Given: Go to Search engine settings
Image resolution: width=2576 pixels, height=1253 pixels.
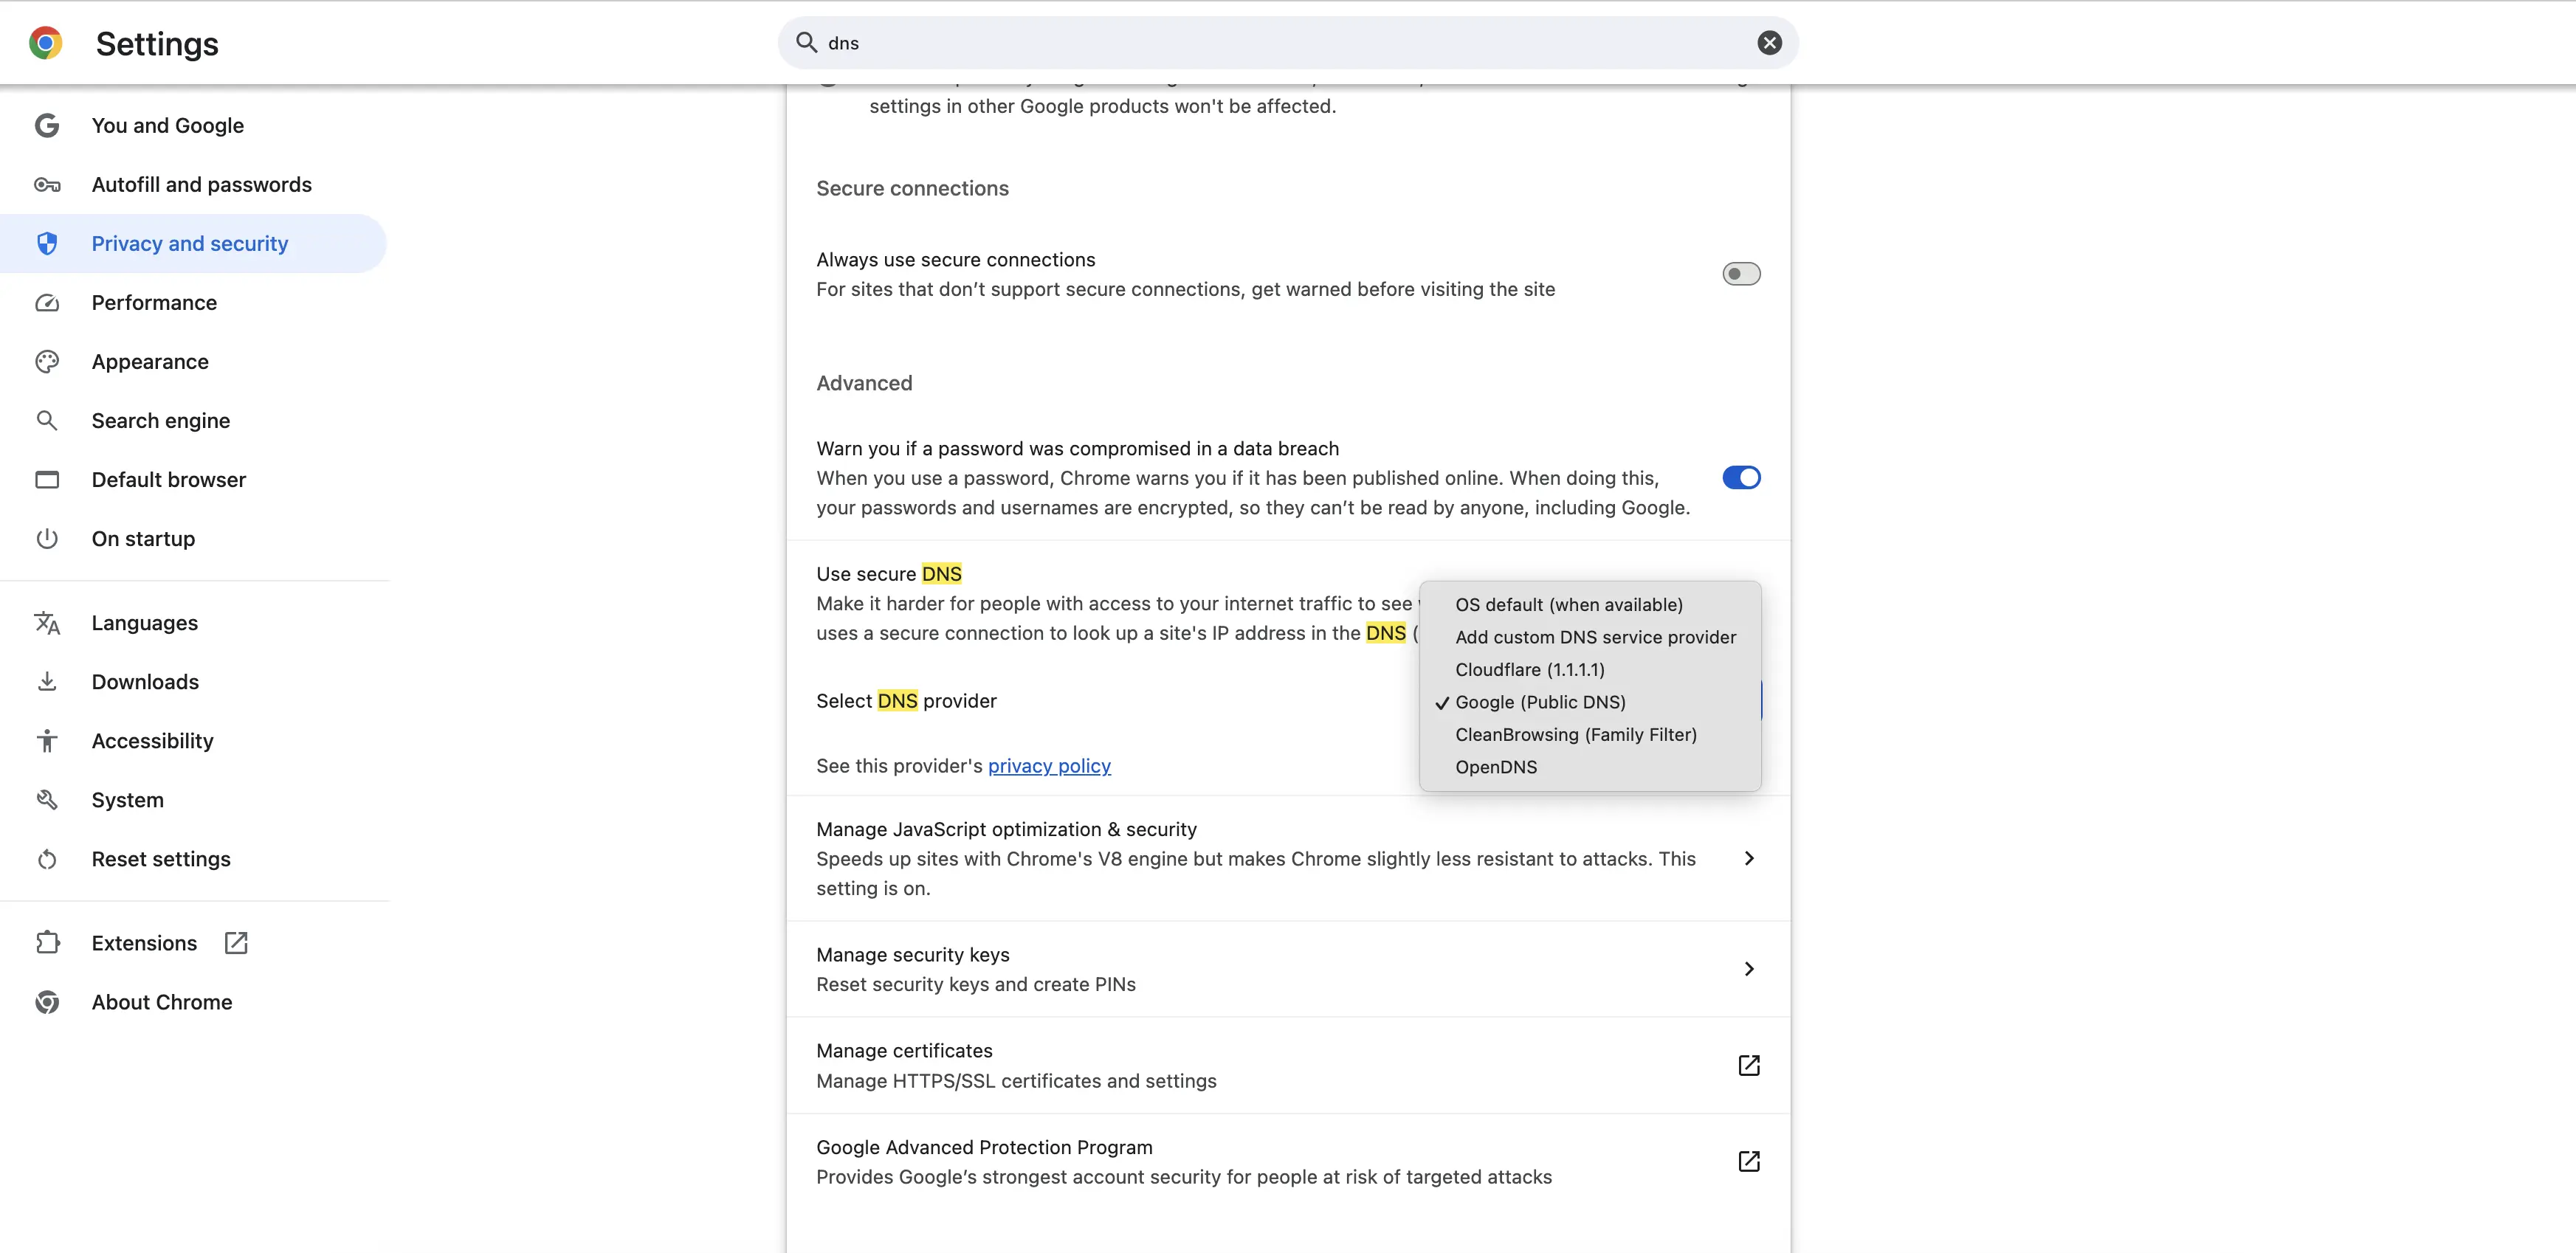Looking at the screenshot, I should tap(193, 421).
